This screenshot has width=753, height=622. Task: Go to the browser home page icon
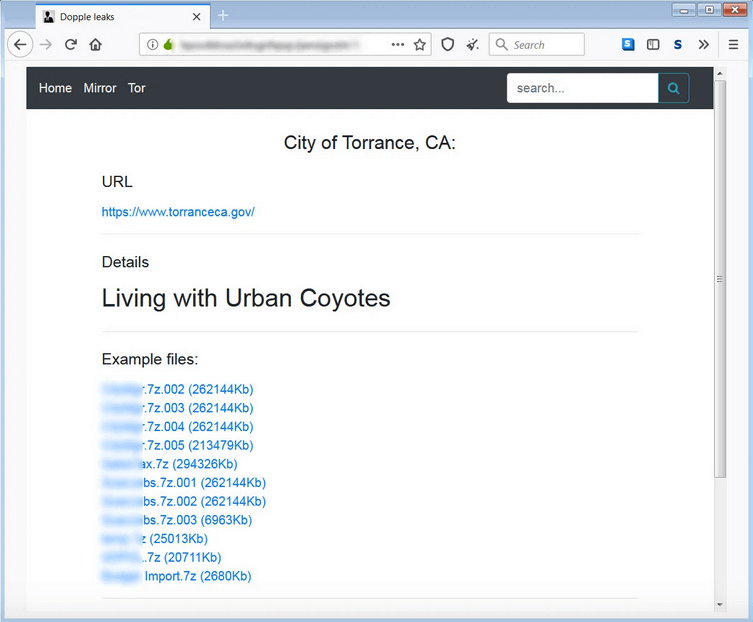96,44
